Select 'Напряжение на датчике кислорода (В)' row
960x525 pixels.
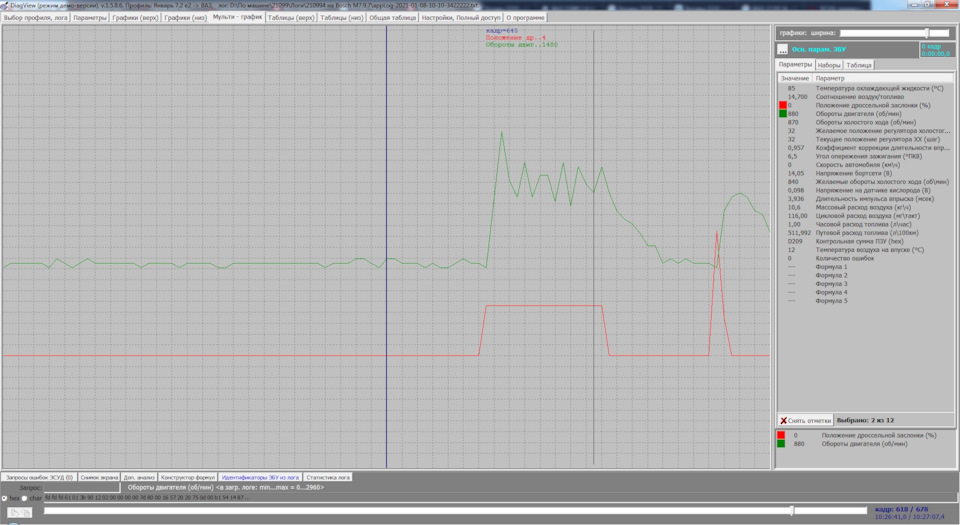(866, 190)
